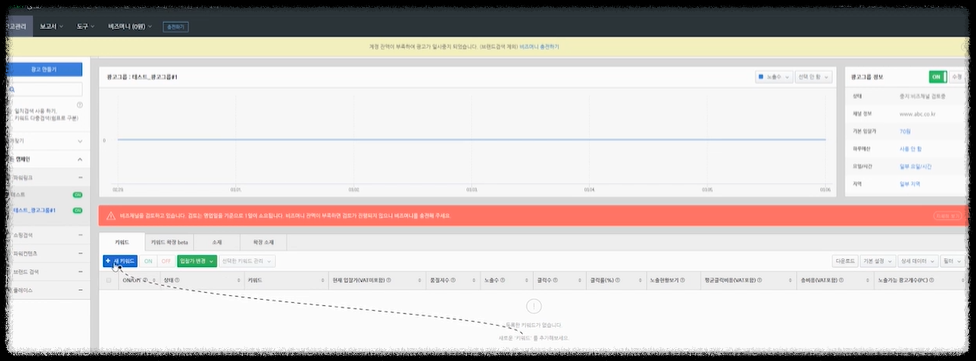
Task: Click help icon next to 품질지수 column
Action: tap(454, 280)
